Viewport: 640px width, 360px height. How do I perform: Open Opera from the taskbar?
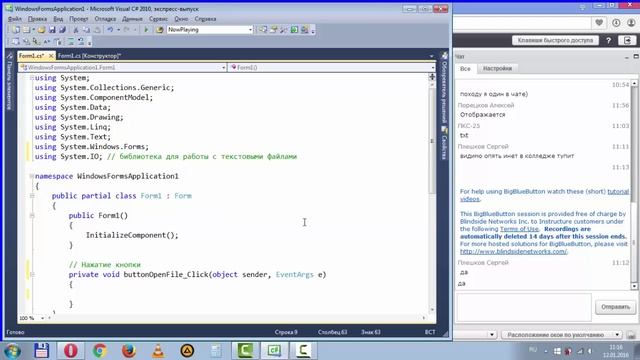71,351
